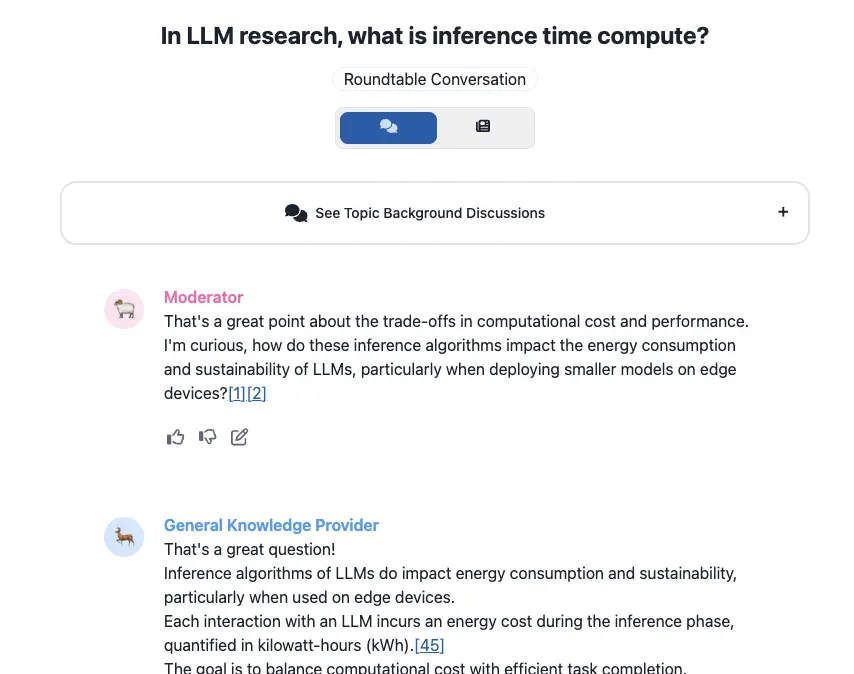
Task: Click the speech bubble icon beside background discussions
Action: click(296, 212)
